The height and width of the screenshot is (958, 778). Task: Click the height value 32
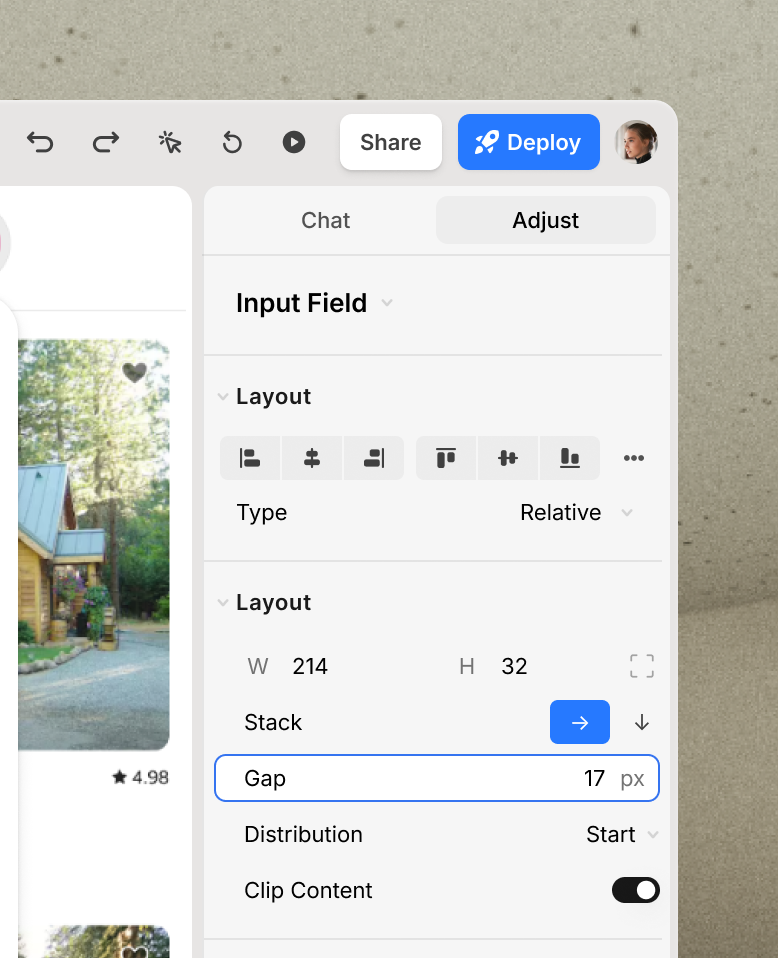pyautogui.click(x=514, y=667)
